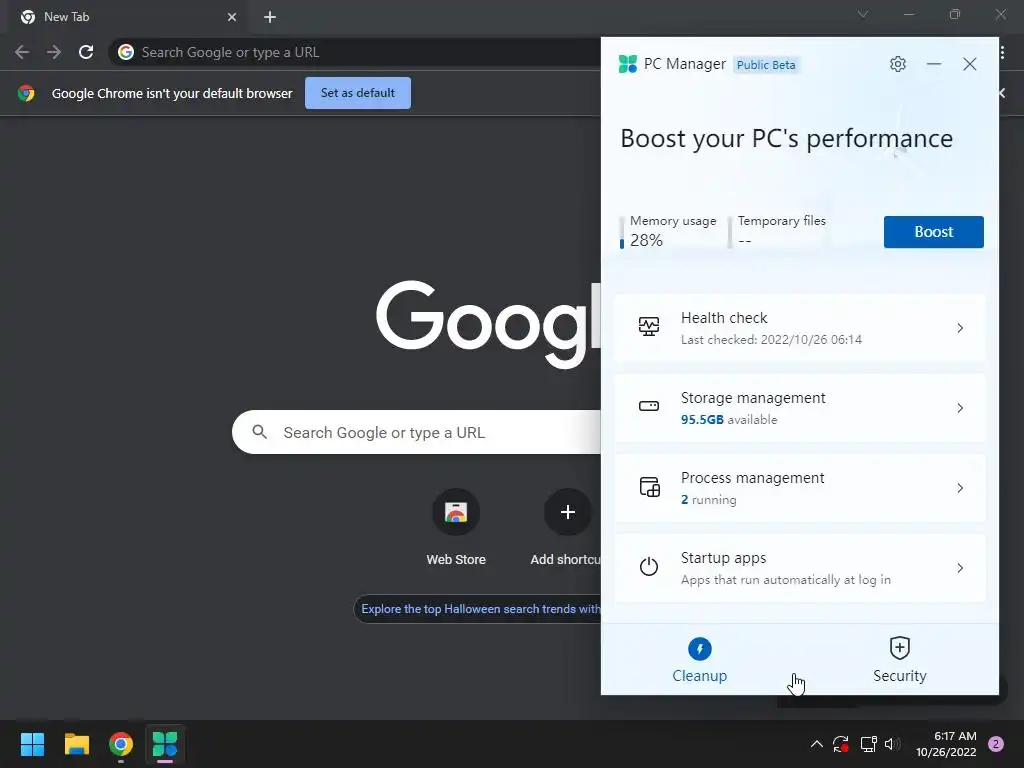Expand Process management chevron
Viewport: 1024px width, 768px height.
[x=960, y=488]
